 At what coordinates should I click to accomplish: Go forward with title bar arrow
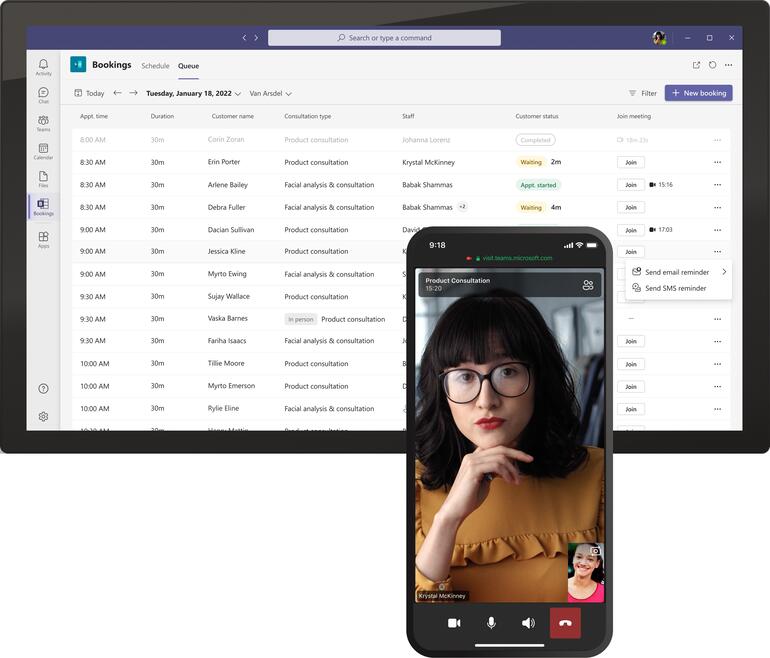pos(256,37)
